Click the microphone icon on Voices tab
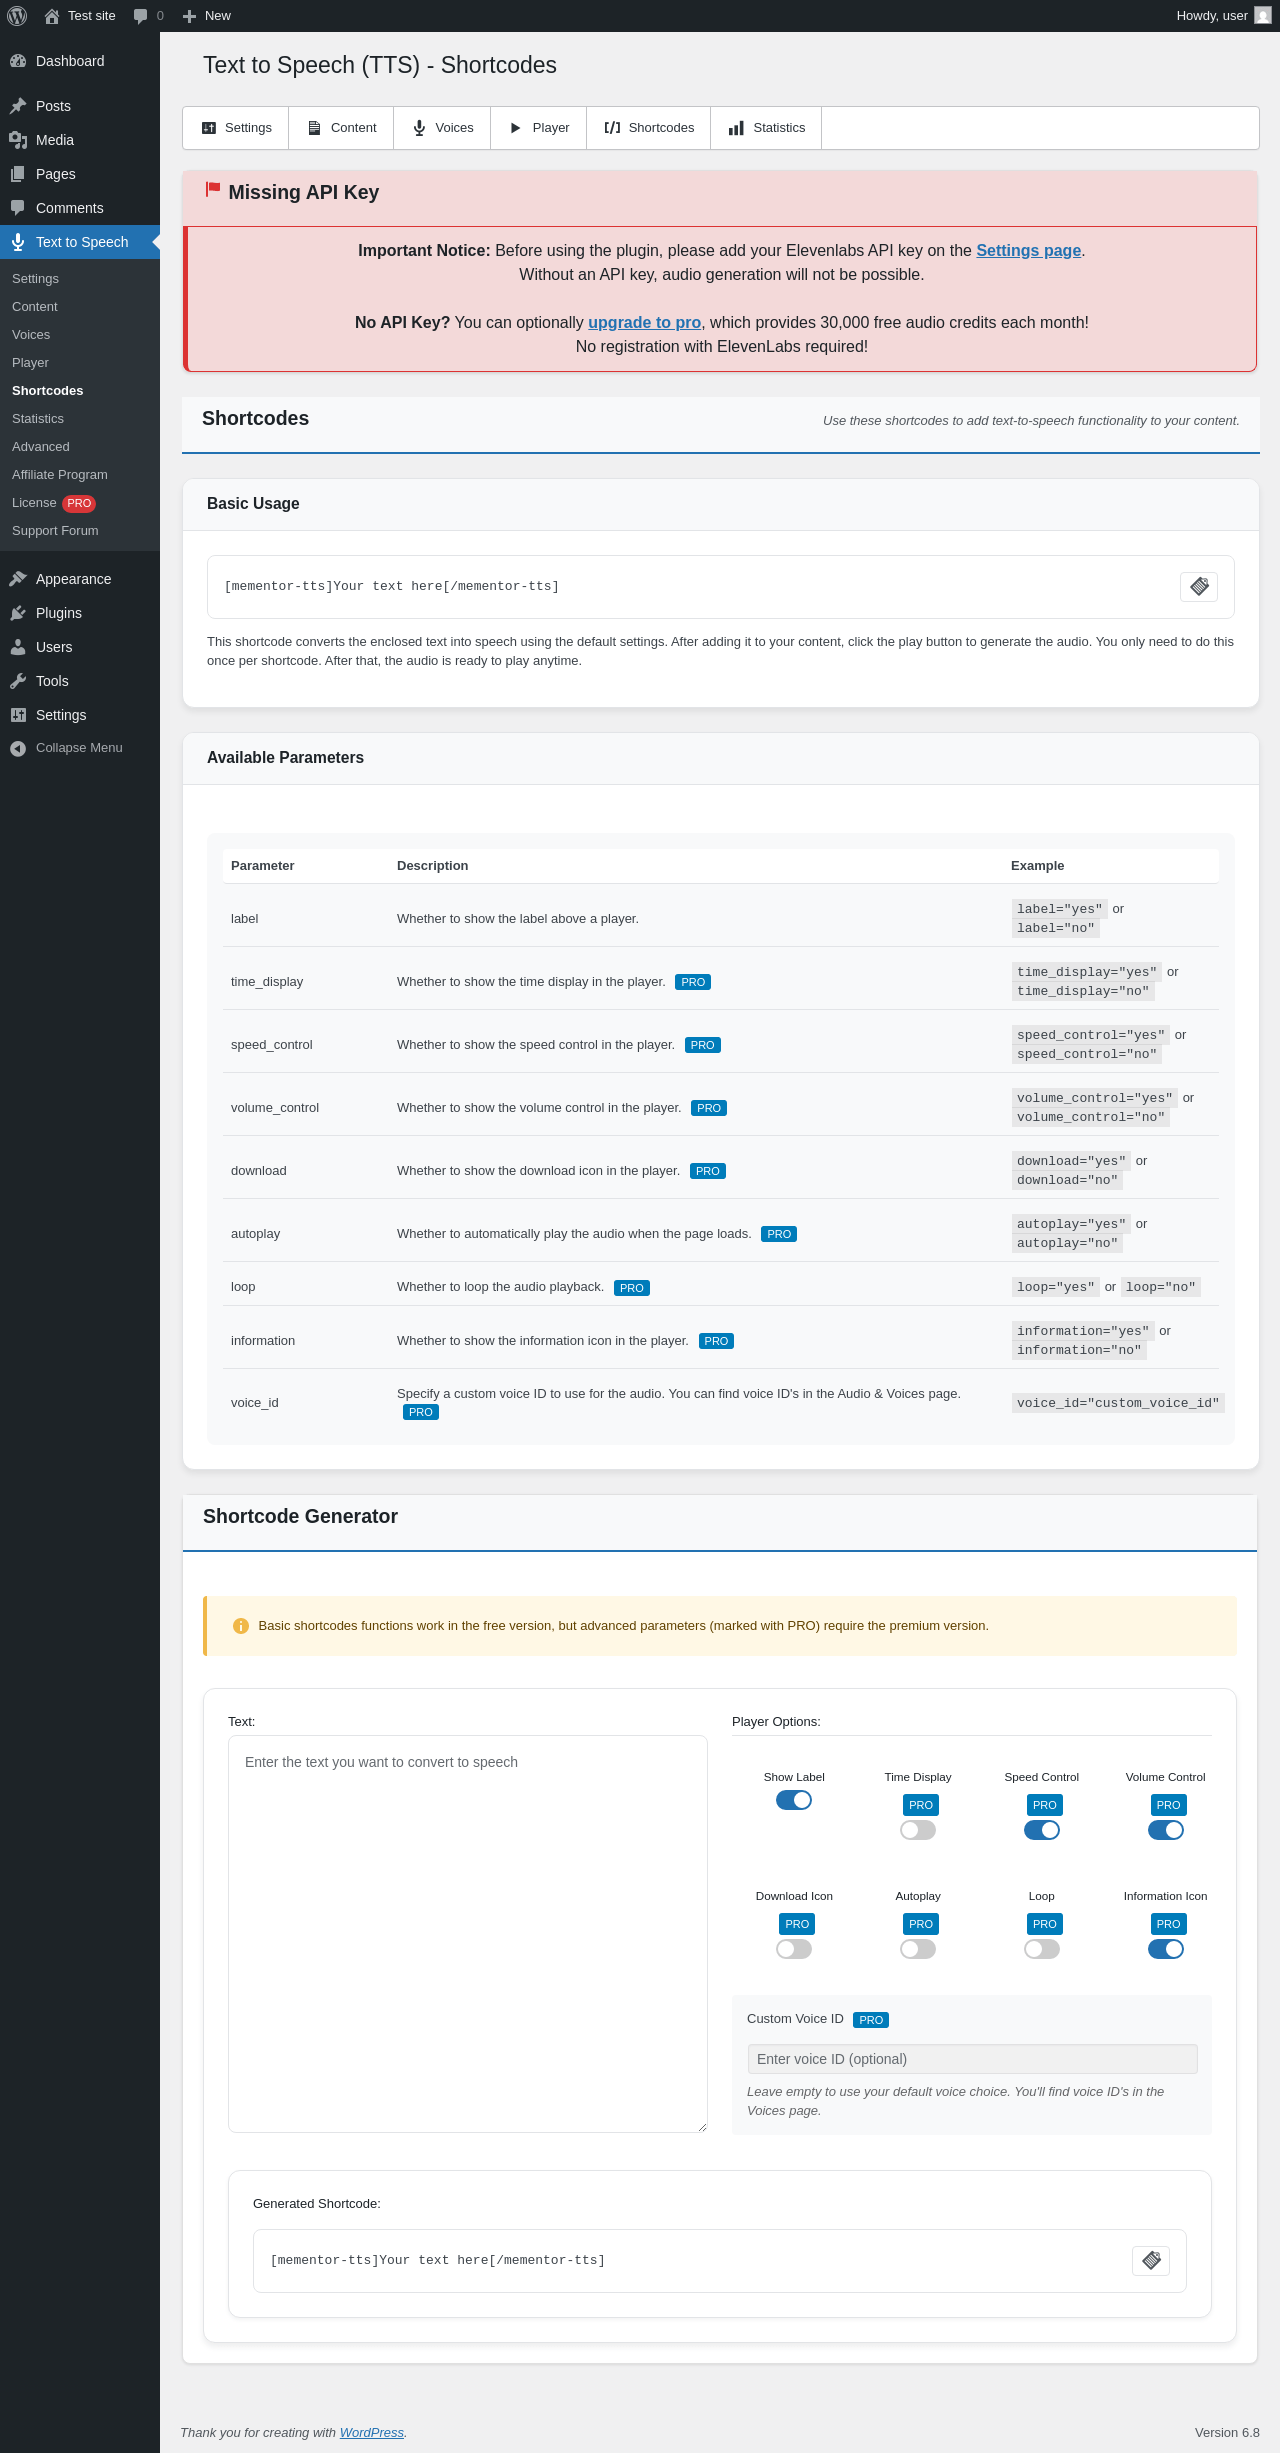1280x2453 pixels. pyautogui.click(x=420, y=128)
